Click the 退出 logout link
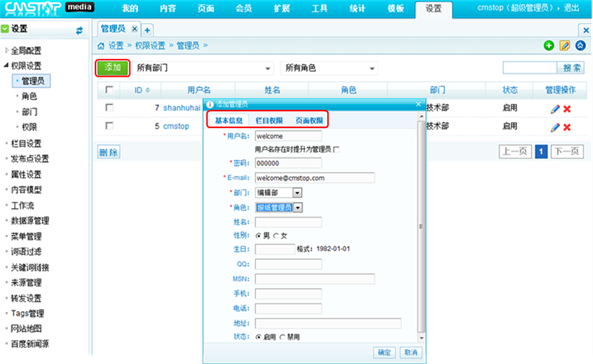Viewport: 593px width, 364px height. (x=571, y=8)
